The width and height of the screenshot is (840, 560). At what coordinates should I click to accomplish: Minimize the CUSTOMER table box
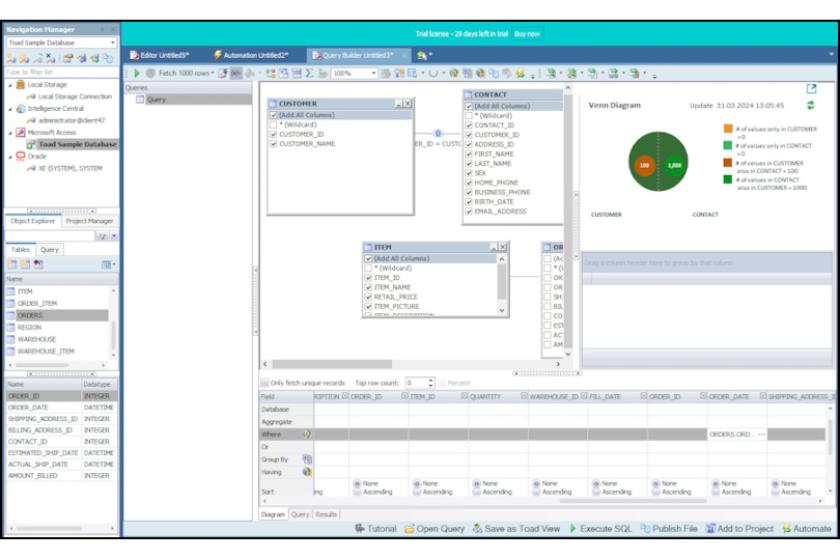399,103
